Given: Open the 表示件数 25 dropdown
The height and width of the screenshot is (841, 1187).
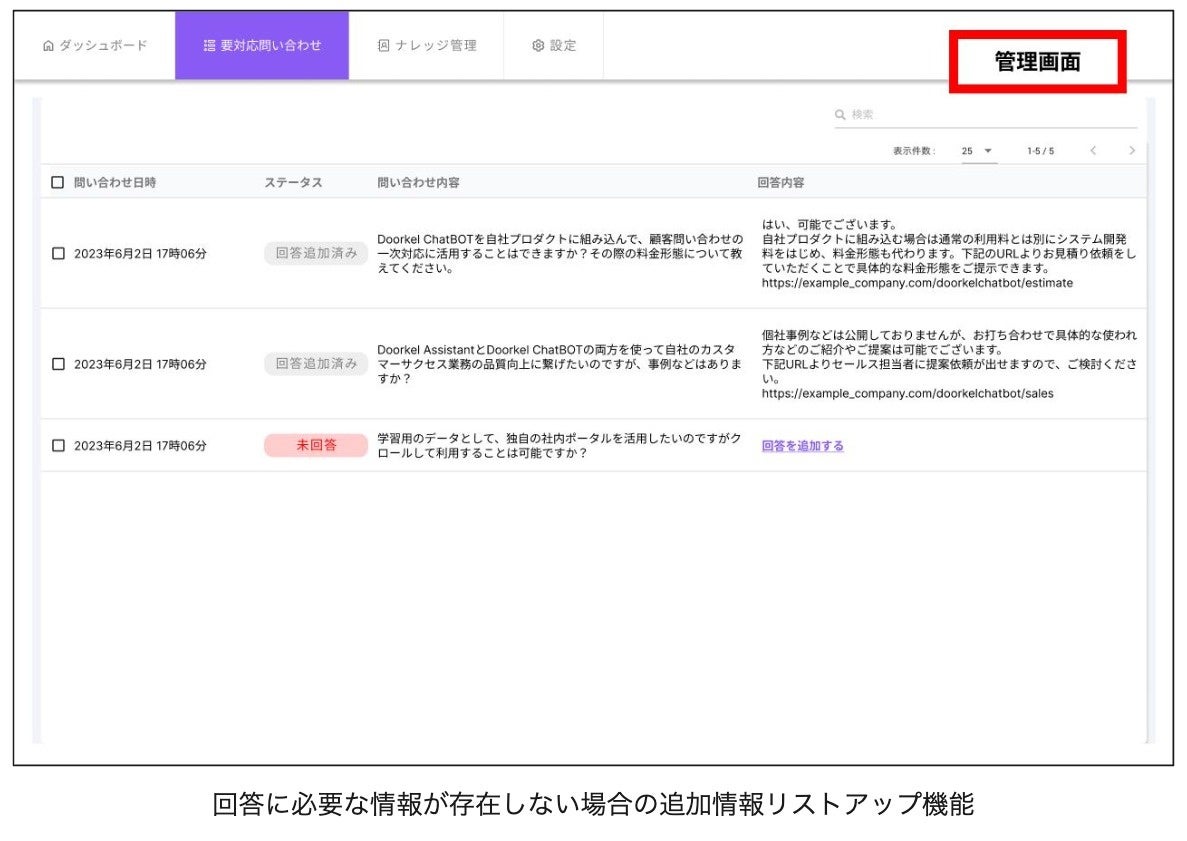Looking at the screenshot, I should point(977,151).
